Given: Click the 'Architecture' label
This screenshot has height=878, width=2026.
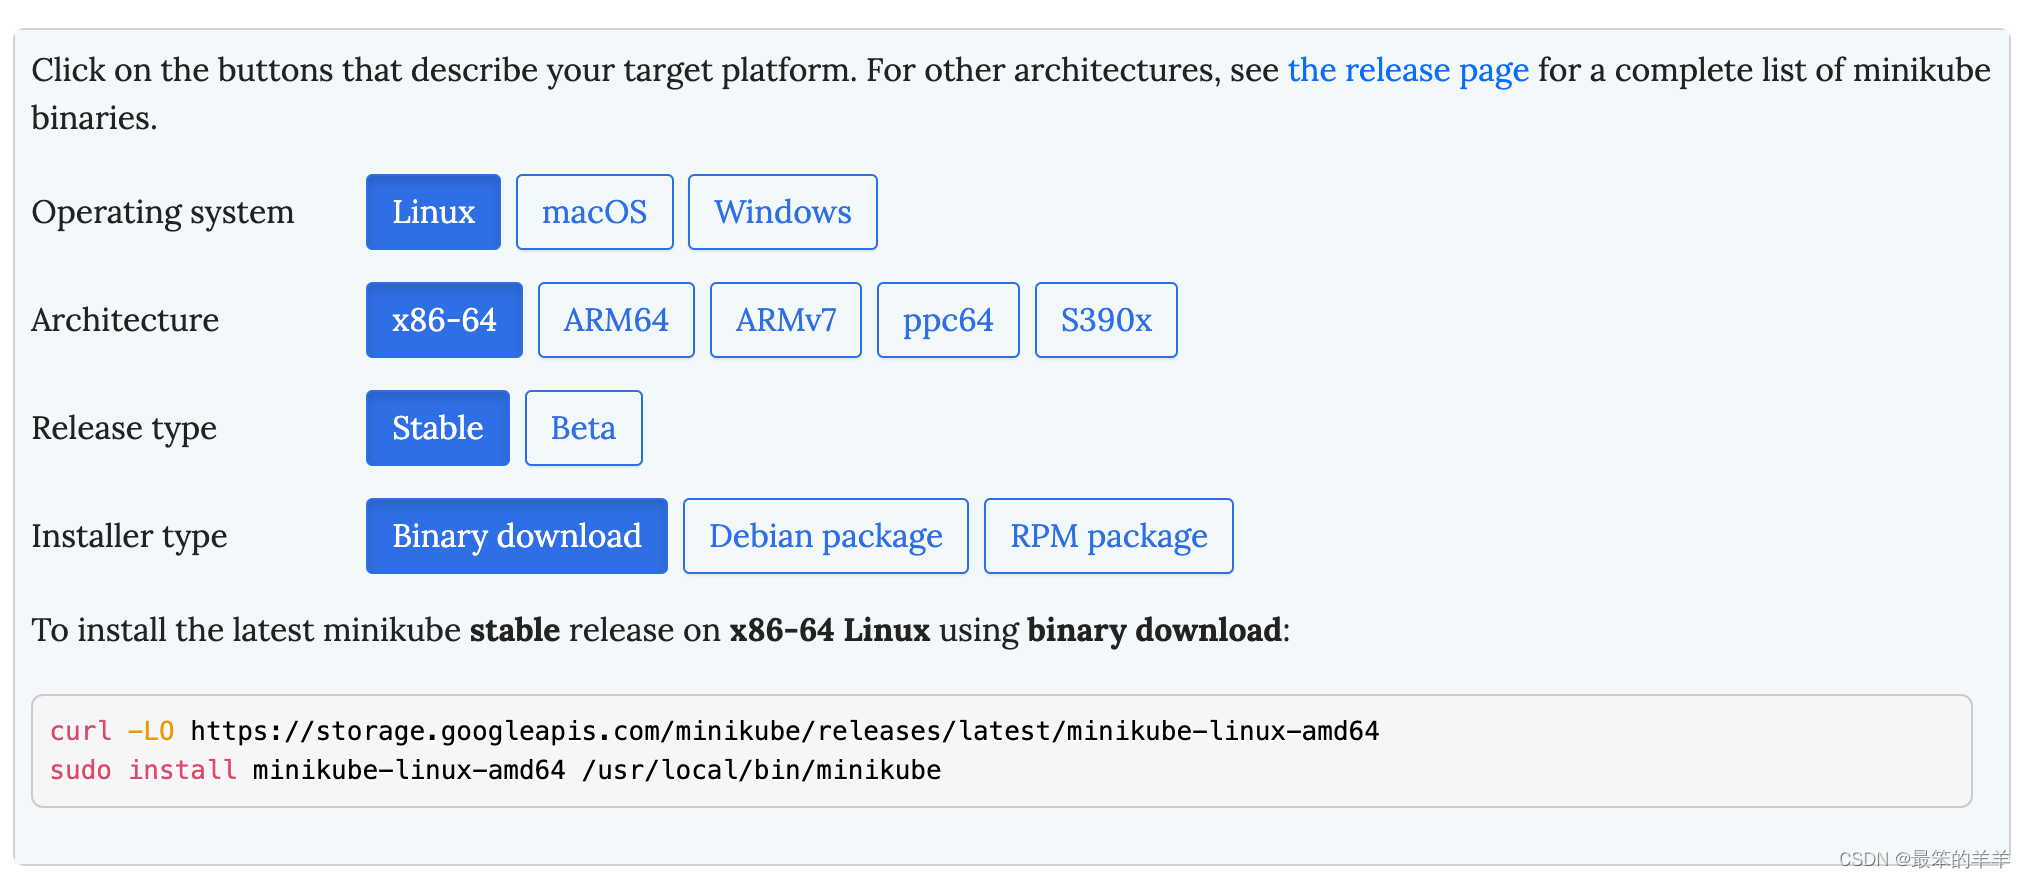Looking at the screenshot, I should [x=125, y=320].
